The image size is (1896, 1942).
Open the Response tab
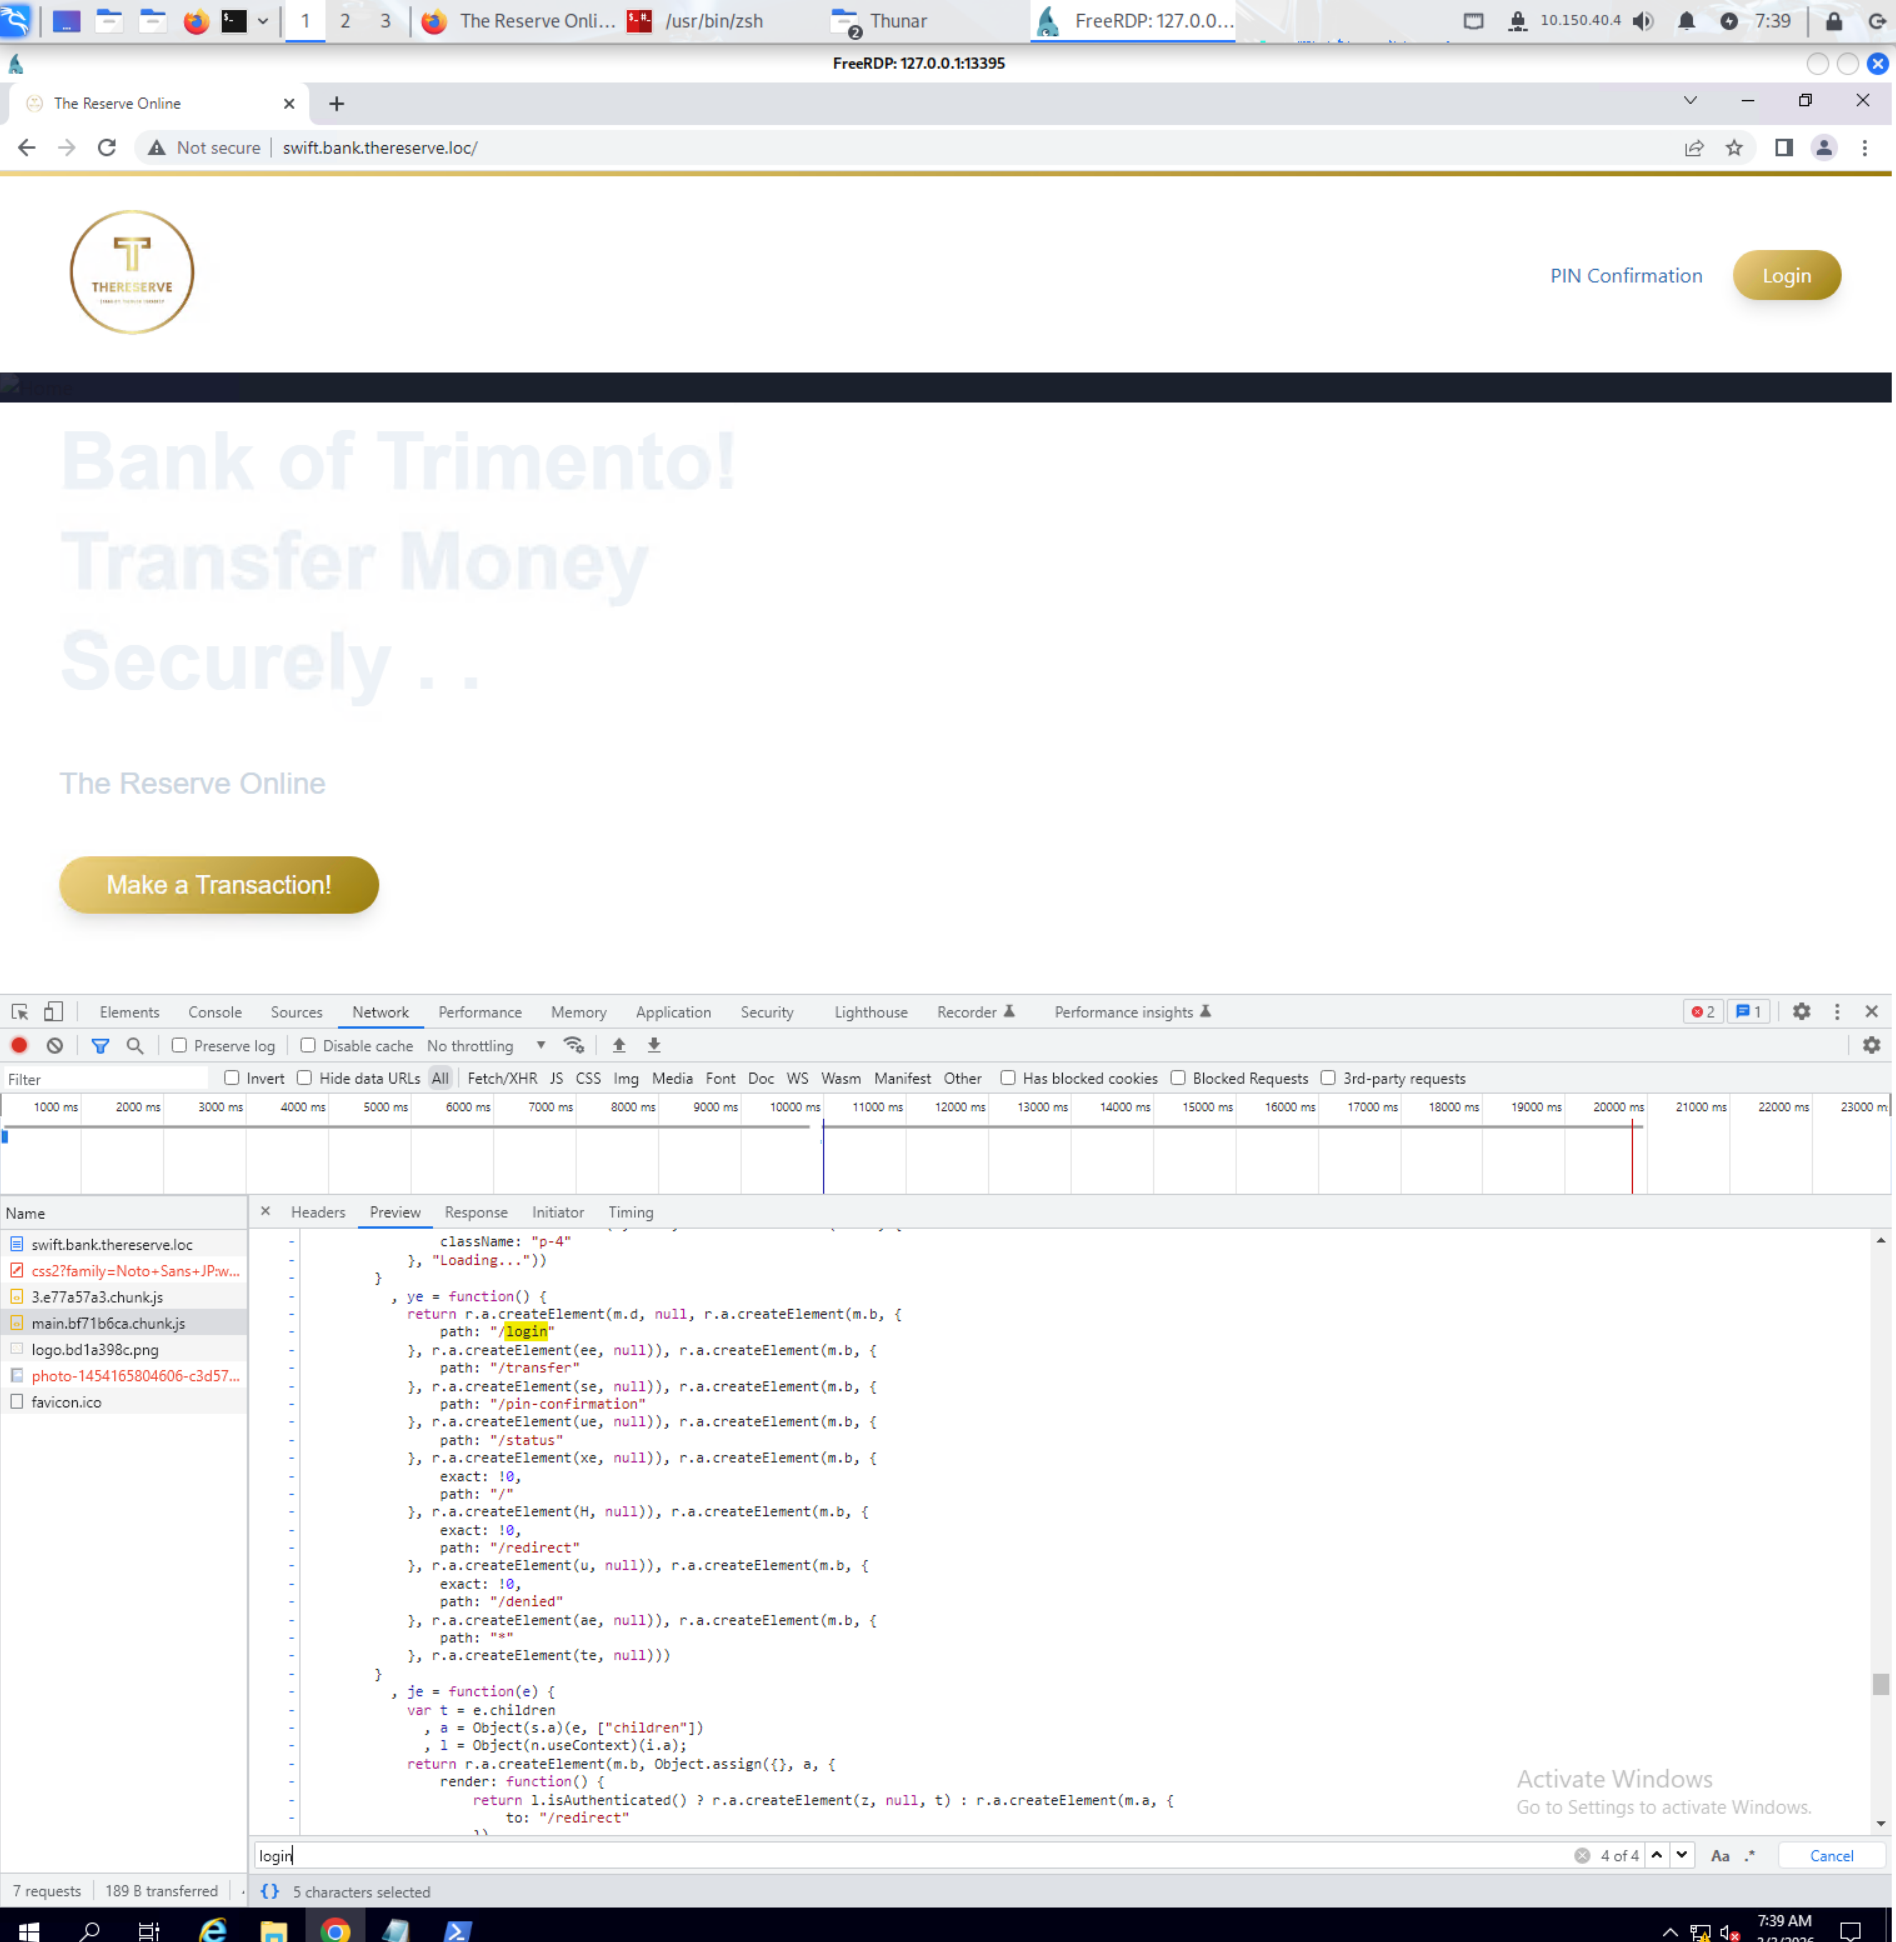pyautogui.click(x=475, y=1212)
